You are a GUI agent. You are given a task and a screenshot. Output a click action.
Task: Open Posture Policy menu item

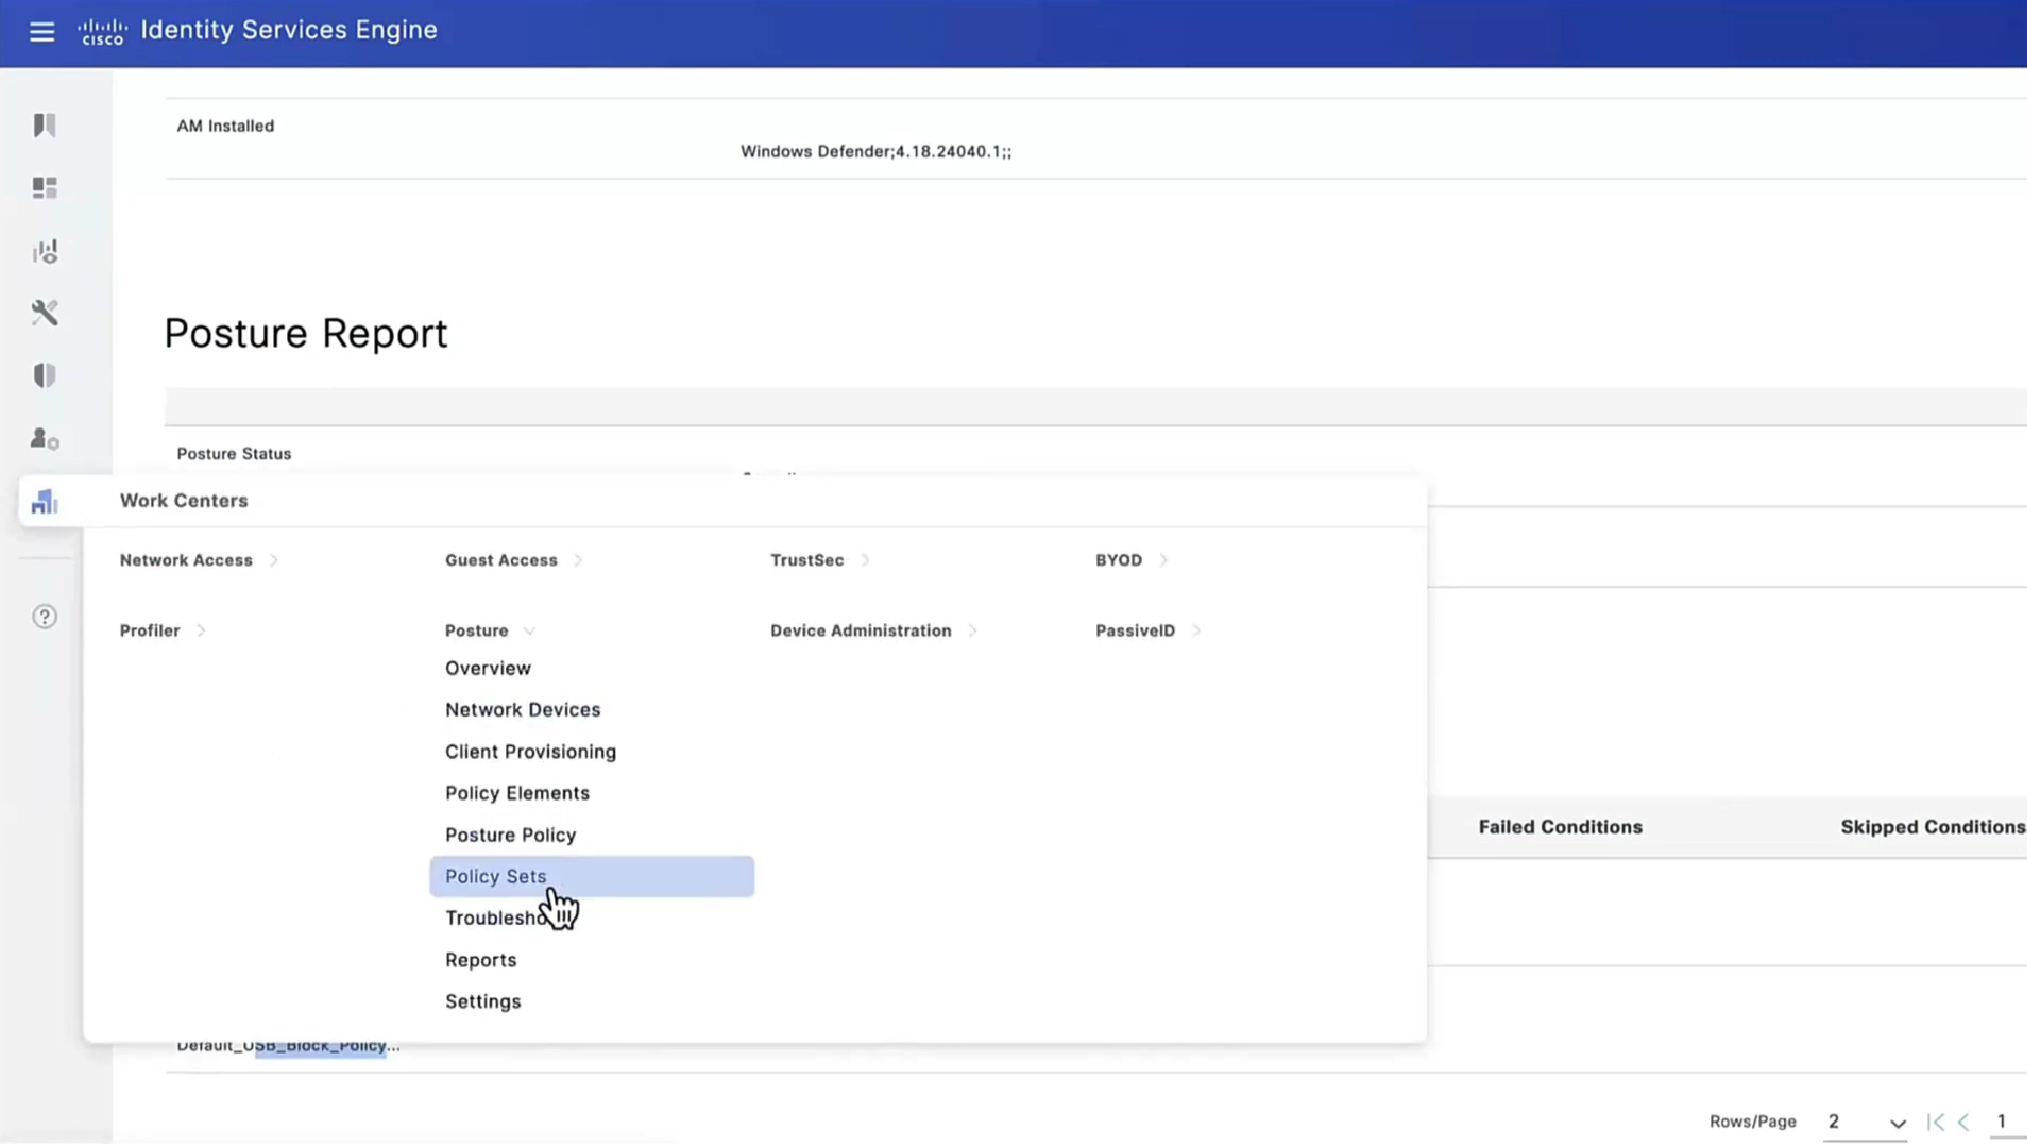point(510,835)
